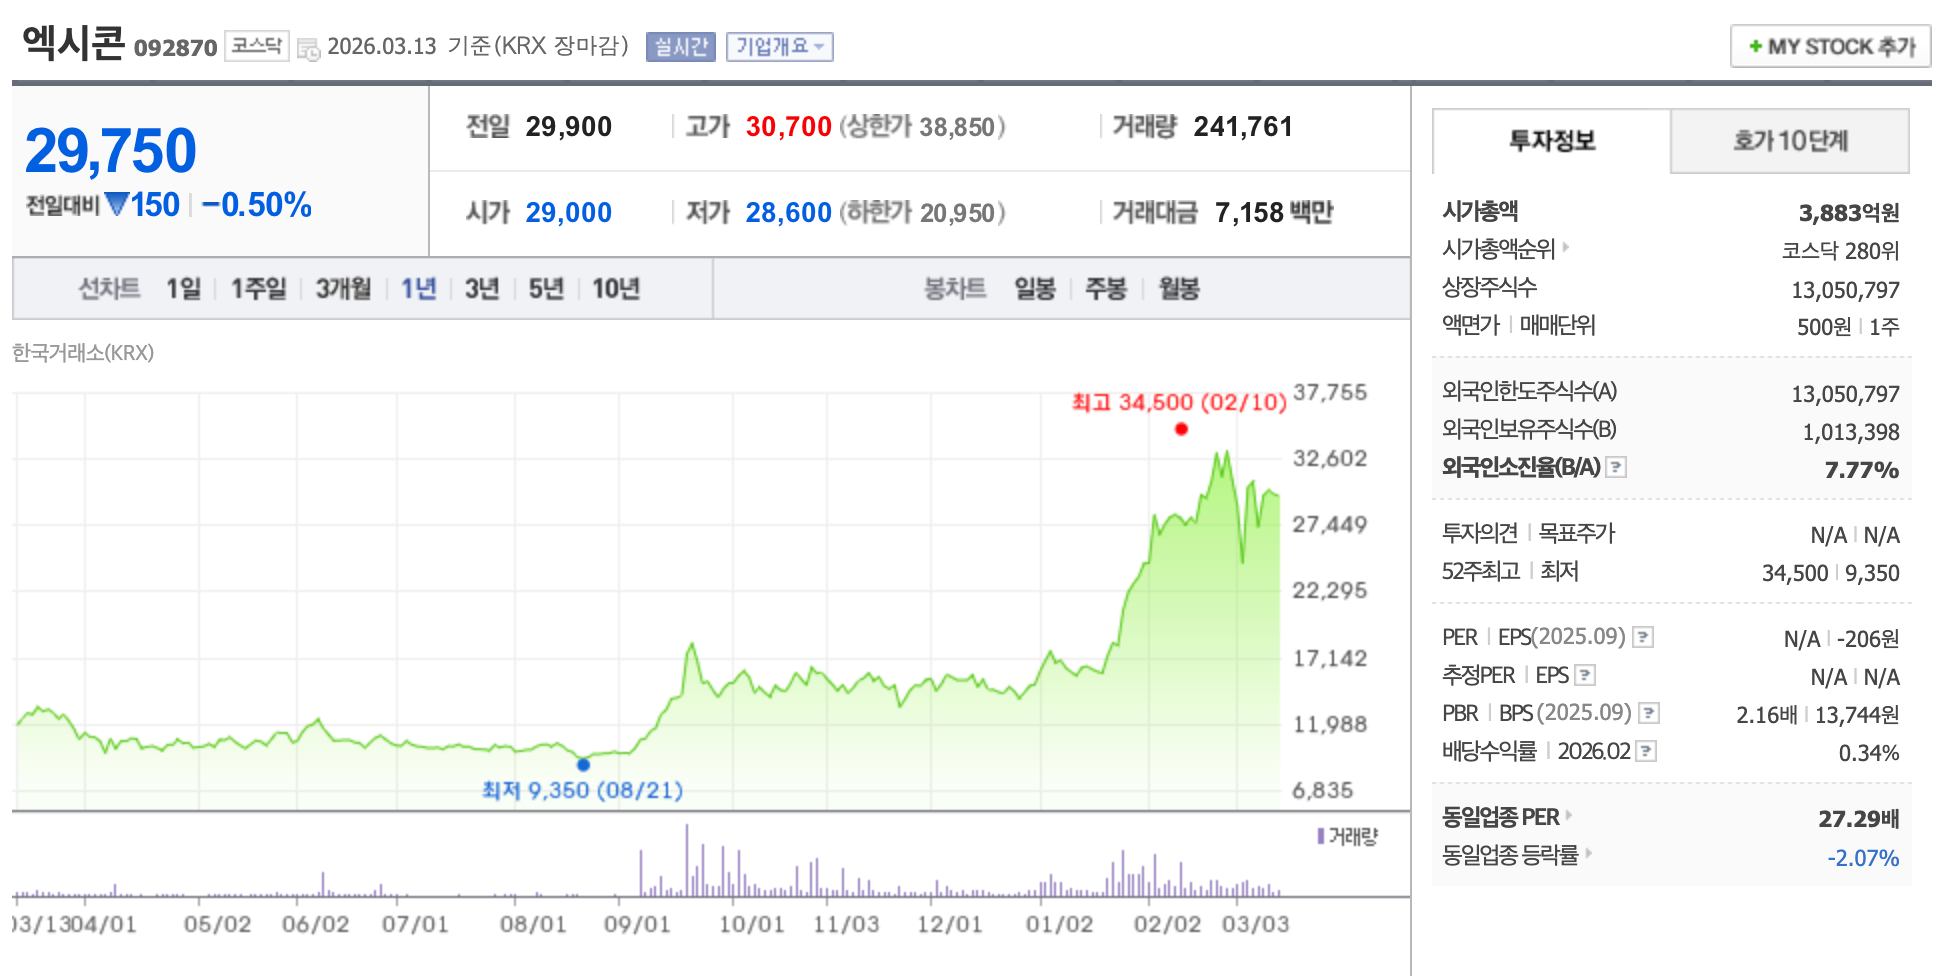Select the 5년 line chart period

coord(546,289)
